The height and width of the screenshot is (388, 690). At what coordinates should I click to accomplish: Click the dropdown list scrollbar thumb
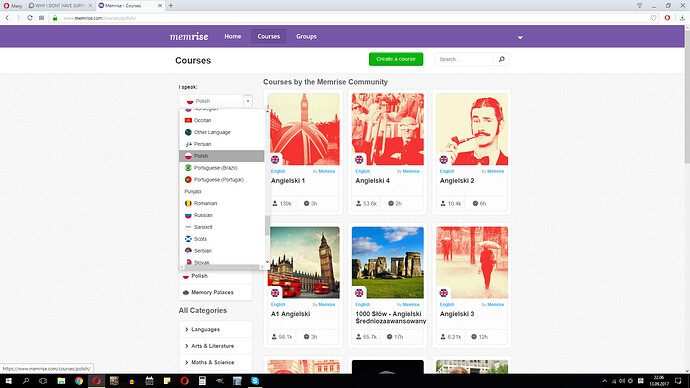[267, 225]
